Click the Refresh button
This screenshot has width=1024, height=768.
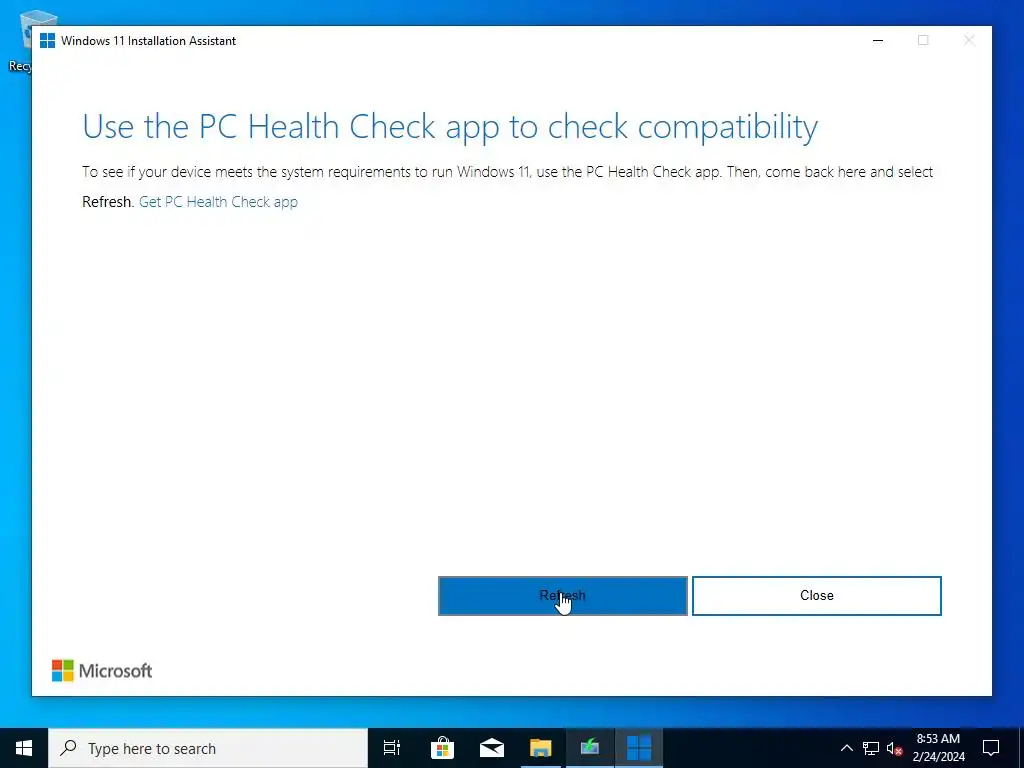[x=562, y=596]
